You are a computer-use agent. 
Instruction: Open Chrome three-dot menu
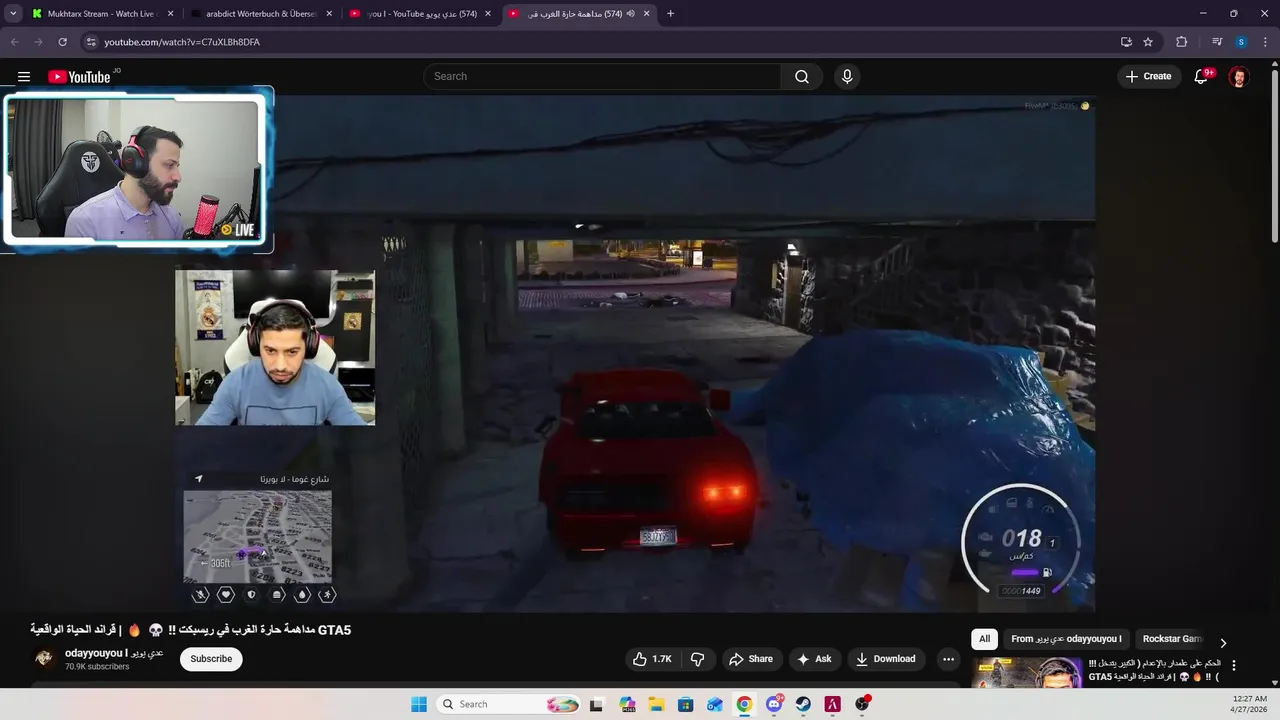coord(1265,42)
